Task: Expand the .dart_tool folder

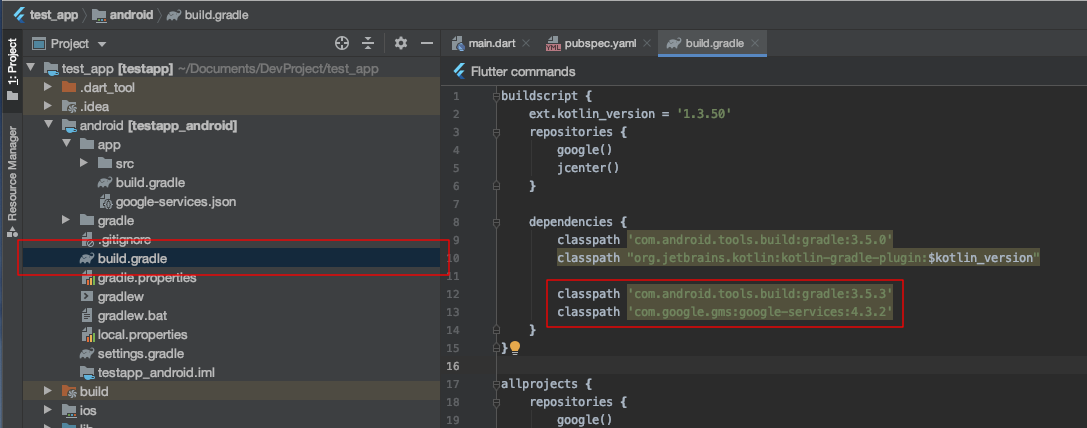Action: pos(48,87)
